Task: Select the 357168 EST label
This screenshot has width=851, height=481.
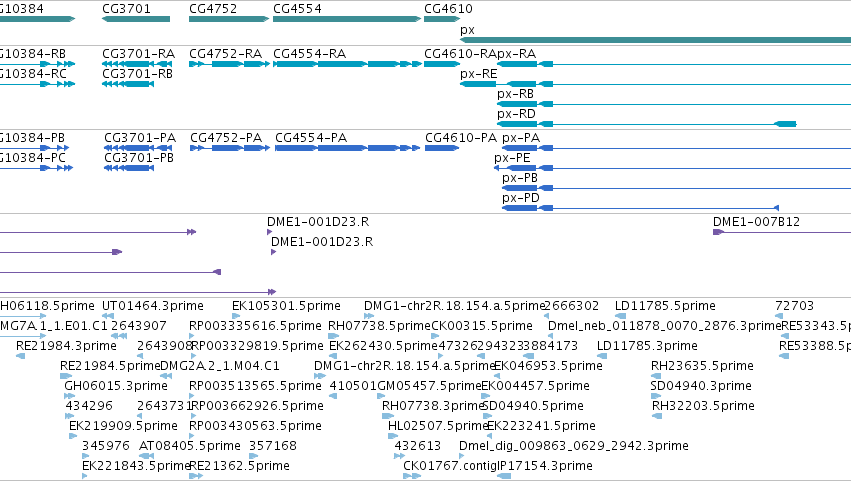Action: coord(273,446)
